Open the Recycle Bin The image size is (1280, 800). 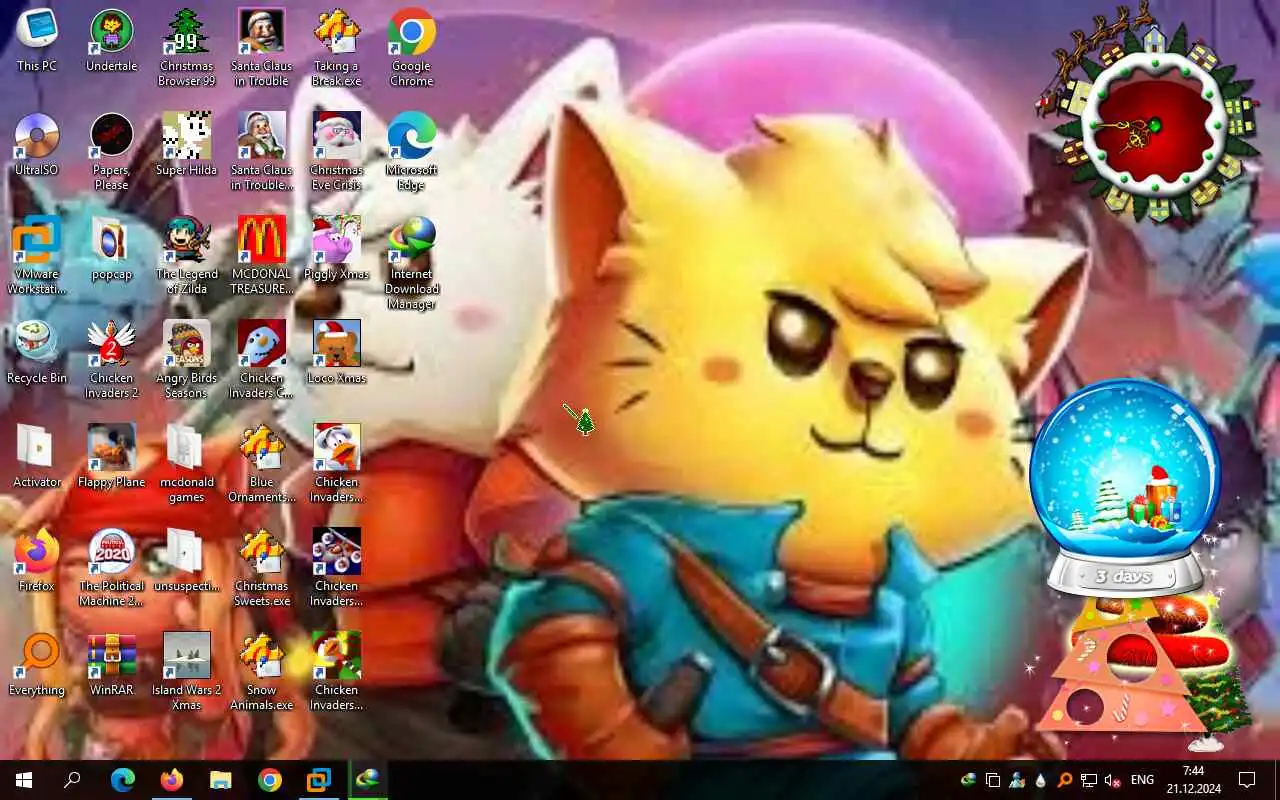37,353
